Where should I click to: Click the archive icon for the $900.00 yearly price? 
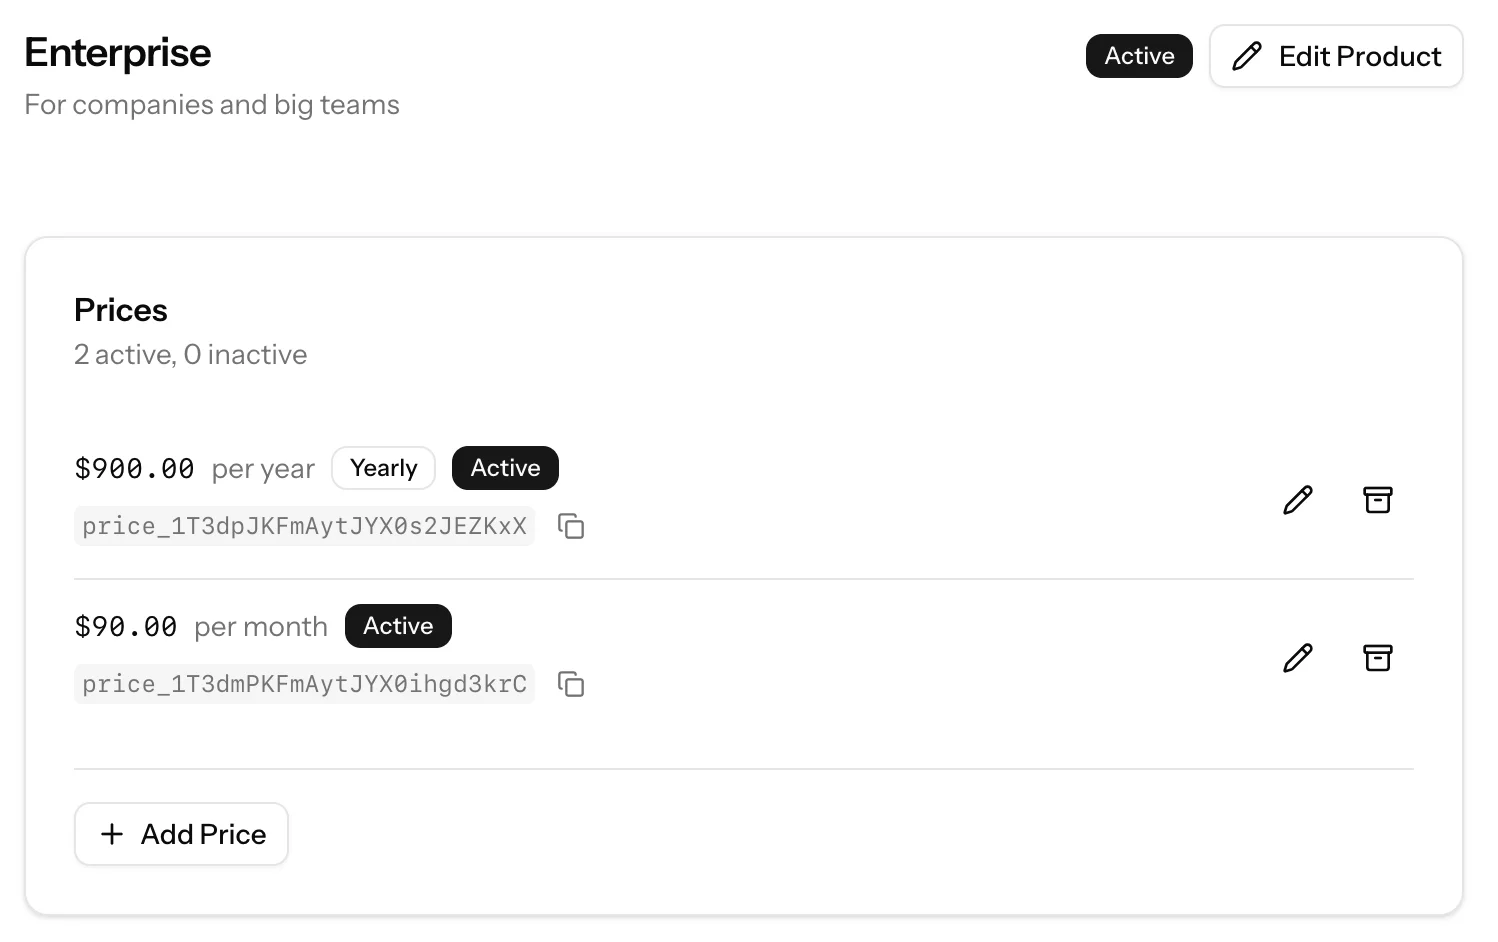click(1377, 500)
